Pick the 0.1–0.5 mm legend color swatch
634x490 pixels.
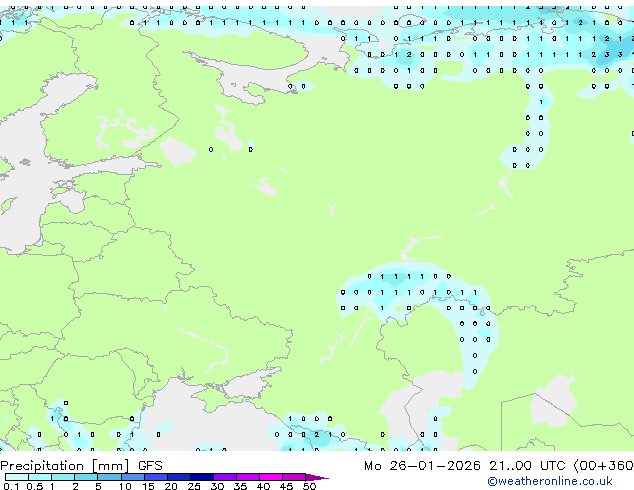click(x=17, y=477)
